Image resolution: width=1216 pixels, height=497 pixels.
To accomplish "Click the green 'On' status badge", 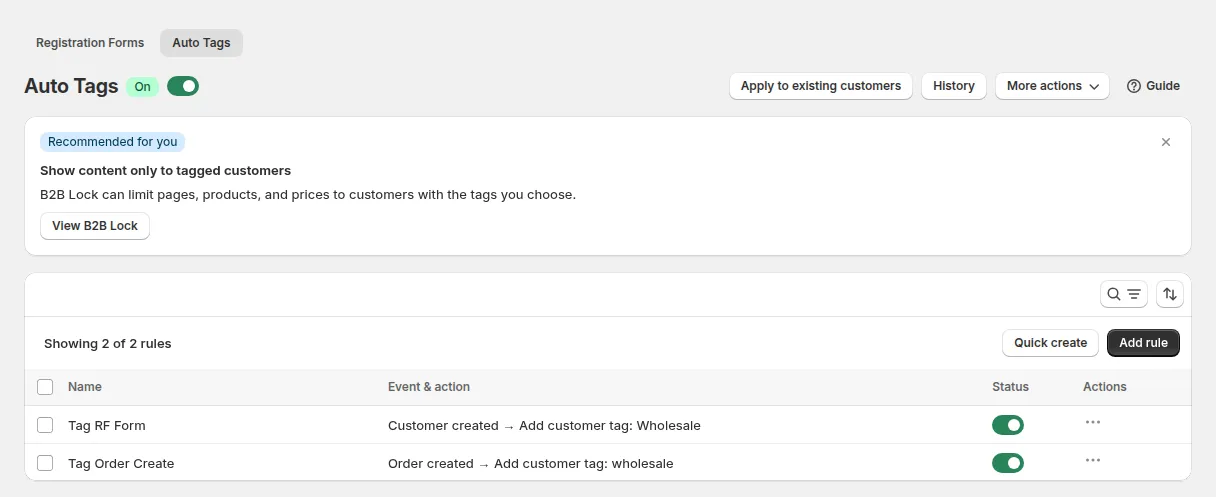I will 142,87.
